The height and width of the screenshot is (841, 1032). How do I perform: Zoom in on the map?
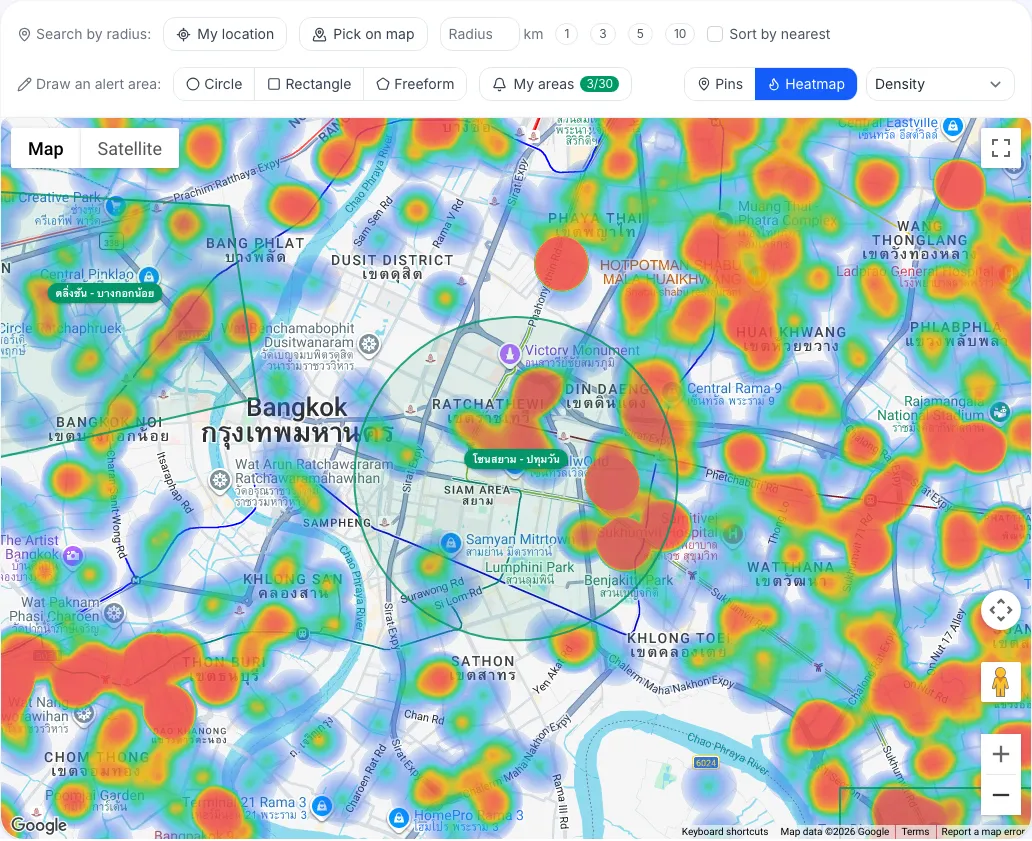[x=1000, y=754]
